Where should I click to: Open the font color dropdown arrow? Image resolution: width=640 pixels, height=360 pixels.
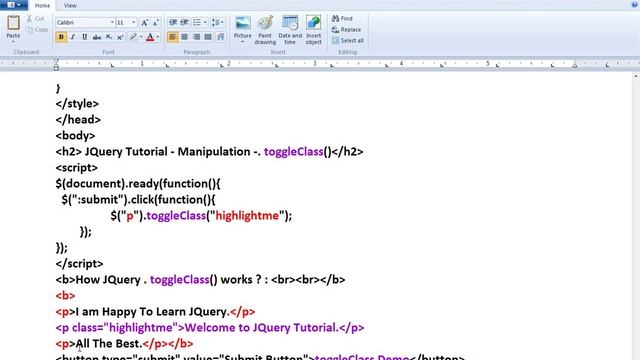[158, 37]
